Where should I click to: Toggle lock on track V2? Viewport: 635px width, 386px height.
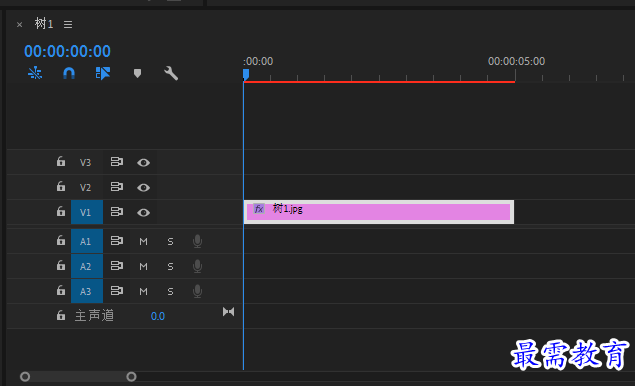pos(61,187)
